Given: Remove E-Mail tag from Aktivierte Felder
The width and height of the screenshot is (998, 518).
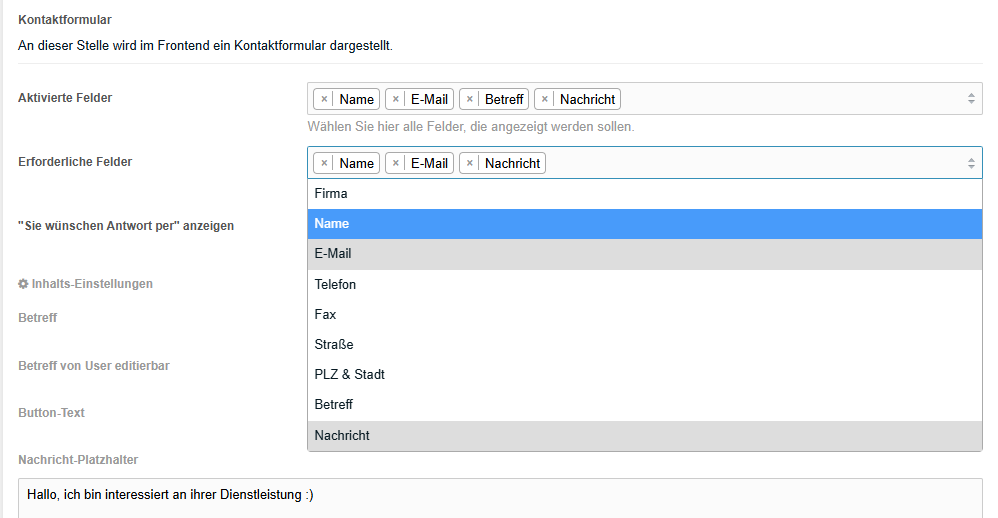Looking at the screenshot, I should tap(395, 99).
